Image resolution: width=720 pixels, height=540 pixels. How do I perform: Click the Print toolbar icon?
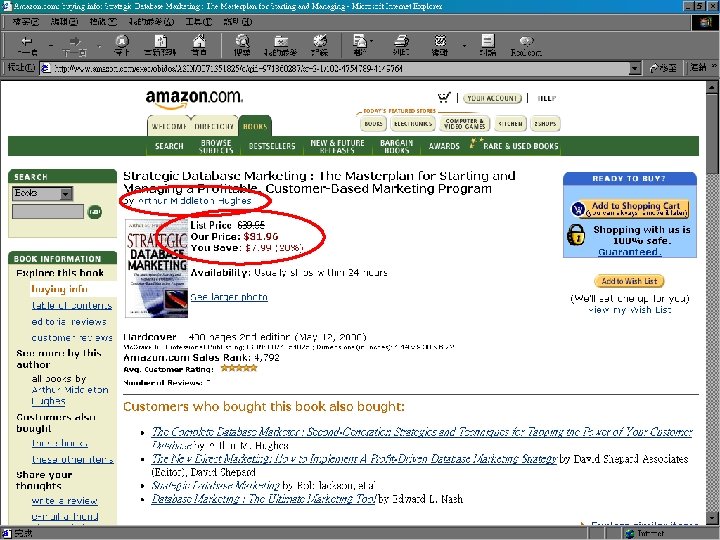(401, 45)
